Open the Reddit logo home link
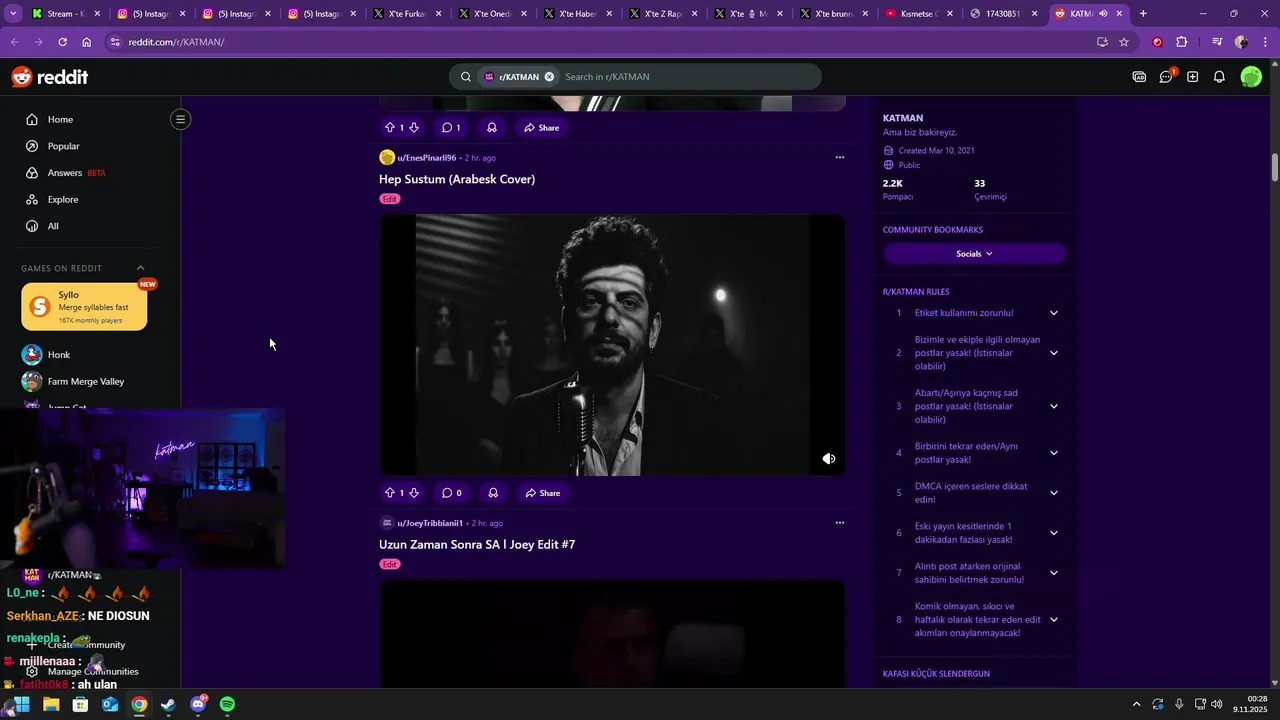The image size is (1280, 720). tap(50, 77)
